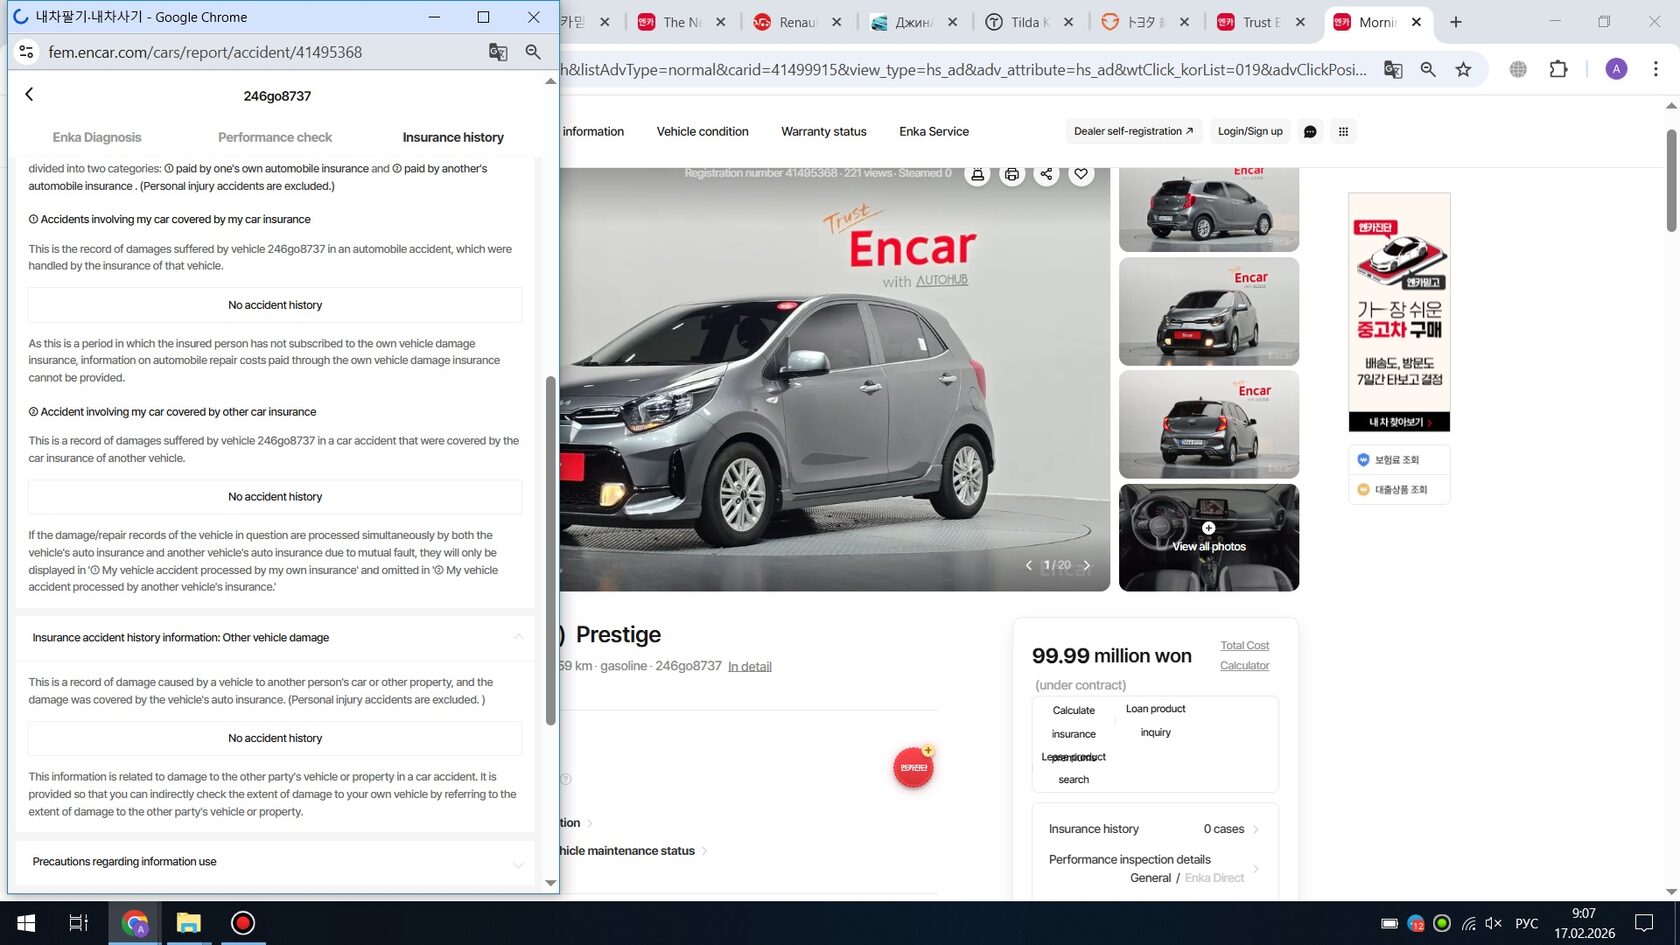Open the Chrome profile avatar
This screenshot has height=945, width=1680.
(1616, 69)
